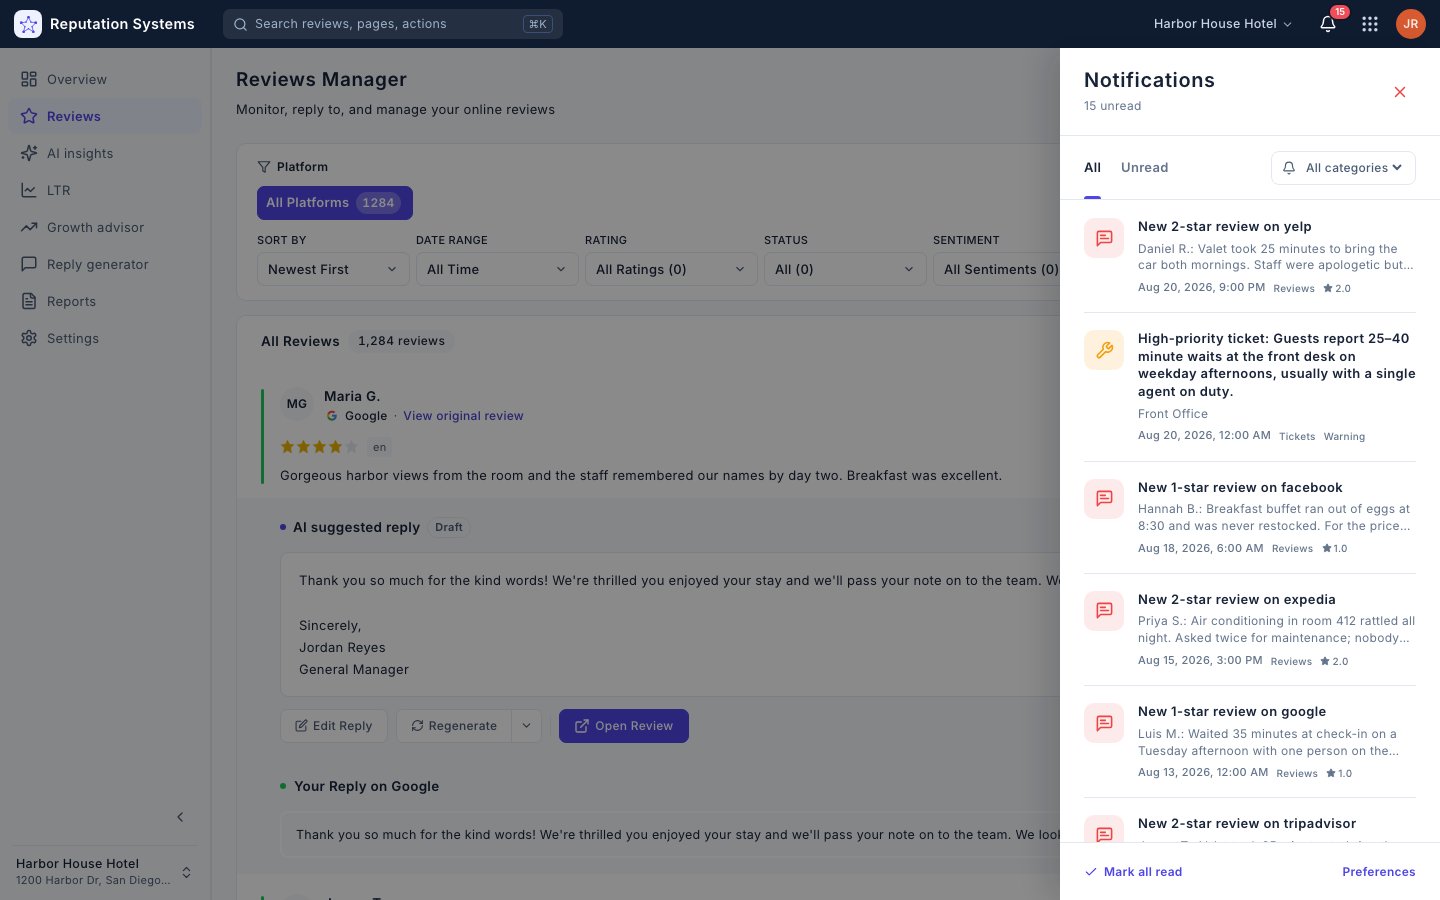Open the Newest First sort dropdown
Image resolution: width=1440 pixels, height=900 pixels.
pos(333,269)
